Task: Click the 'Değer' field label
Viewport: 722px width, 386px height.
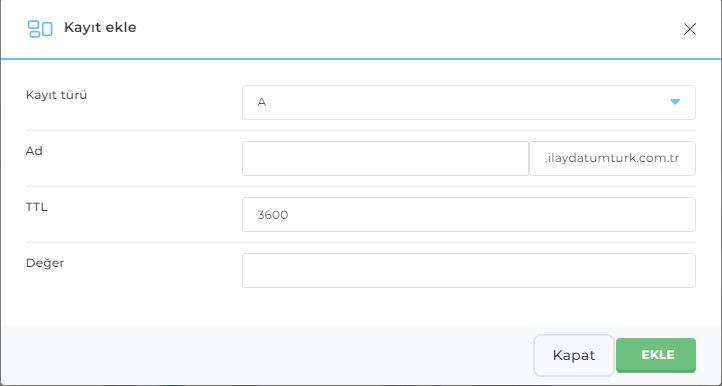Action: point(45,263)
